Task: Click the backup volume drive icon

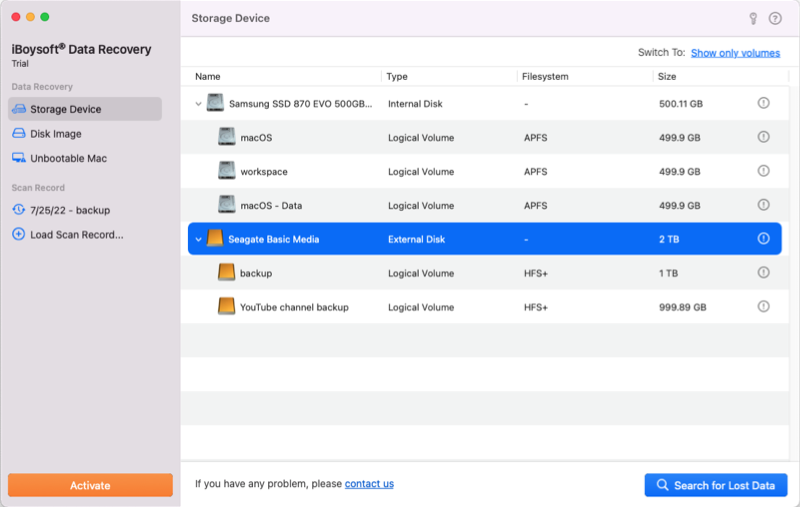Action: coord(226,273)
